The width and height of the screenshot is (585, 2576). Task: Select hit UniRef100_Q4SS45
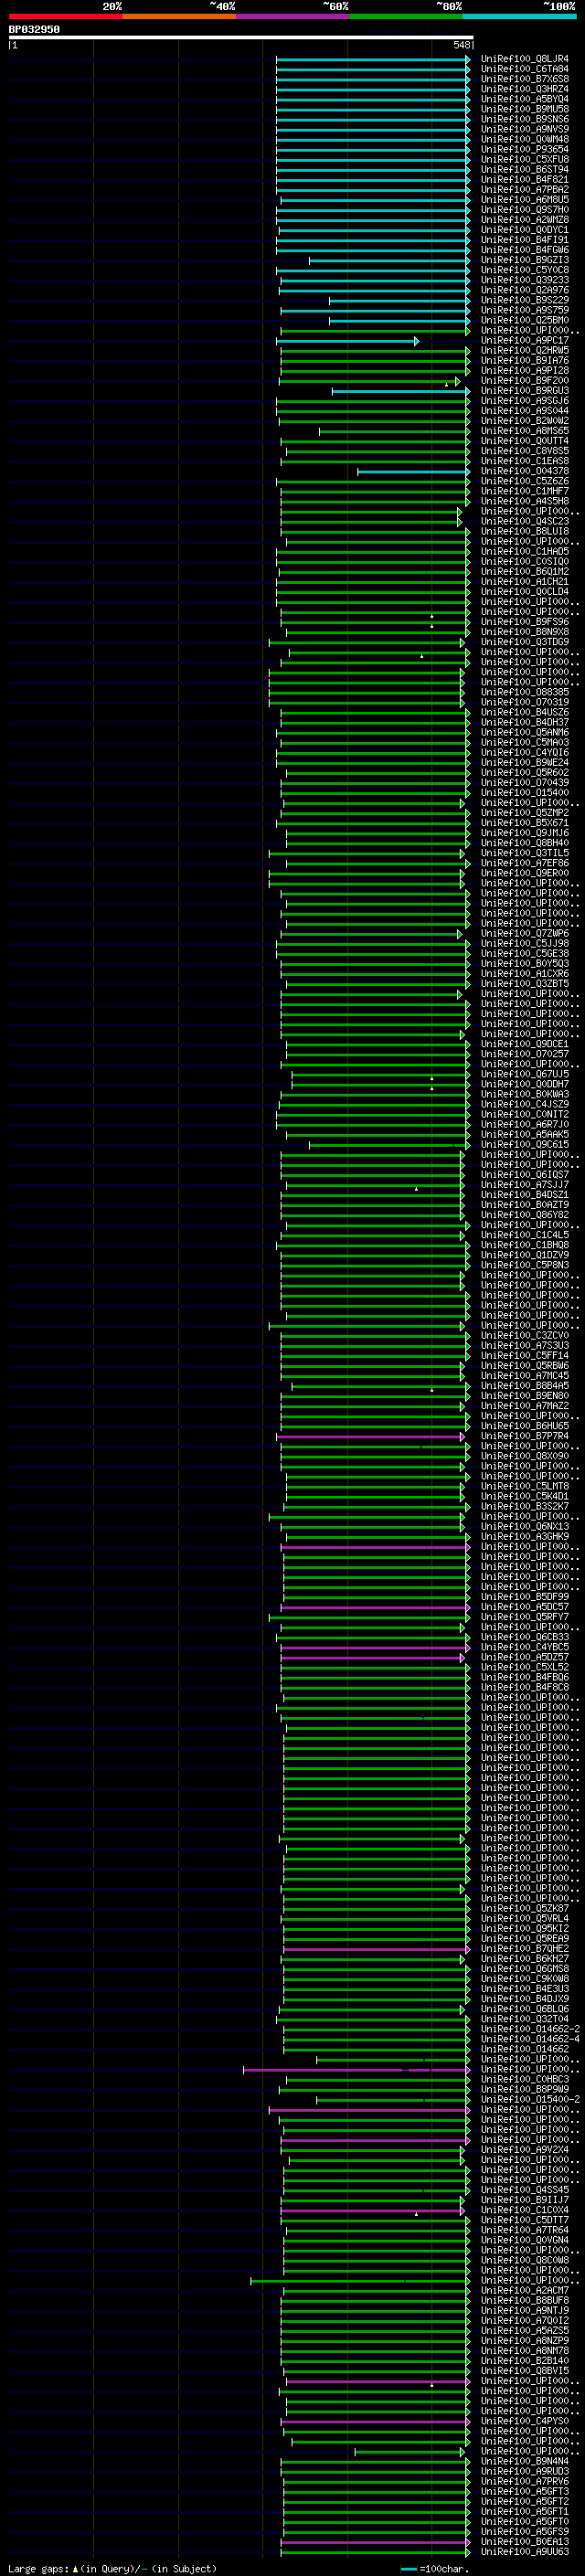(x=524, y=2190)
